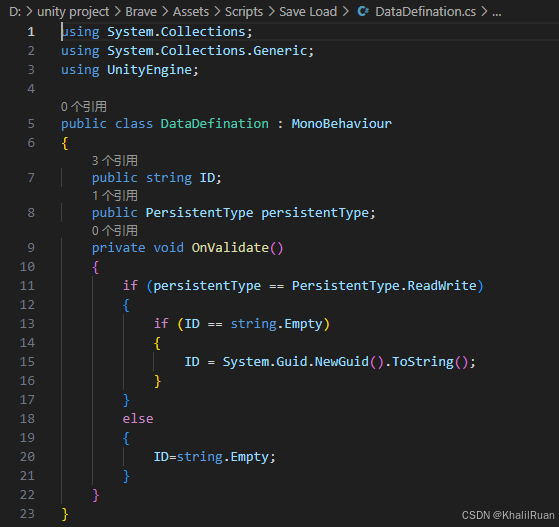Click line number 1 in the gutter
Screen dimensions: 559x527
point(31,32)
